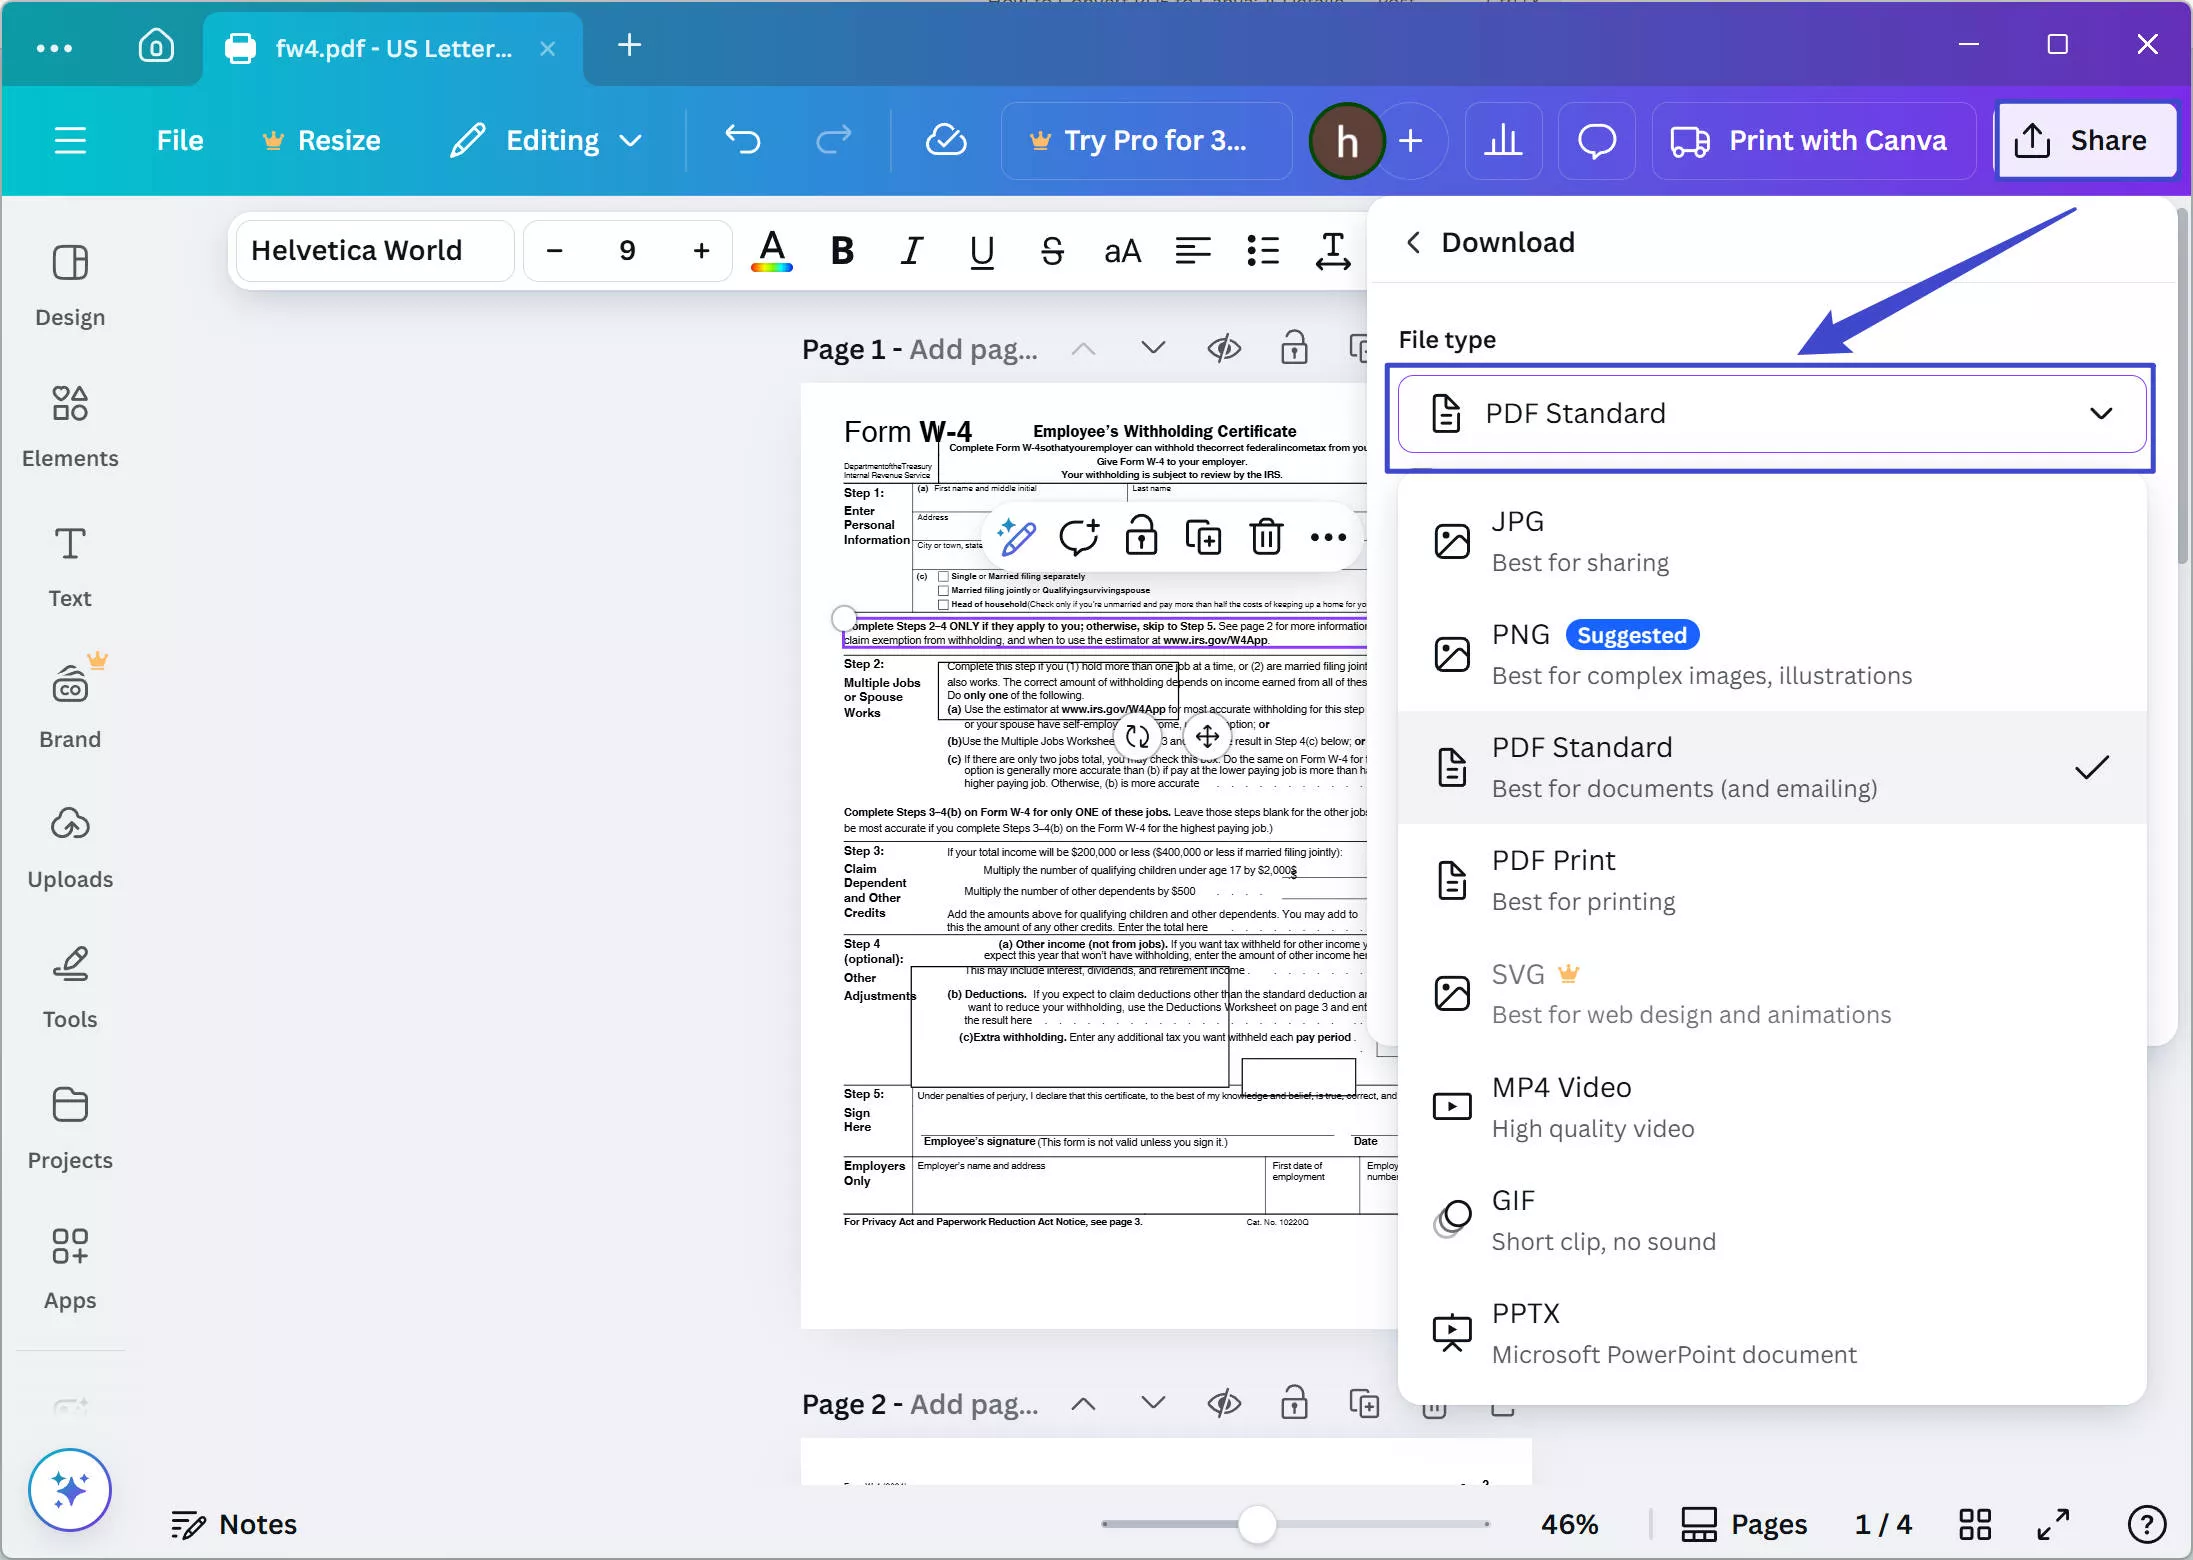Screen dimensions: 2193x1560
Task: Click the font size input field
Action: click(x=626, y=251)
